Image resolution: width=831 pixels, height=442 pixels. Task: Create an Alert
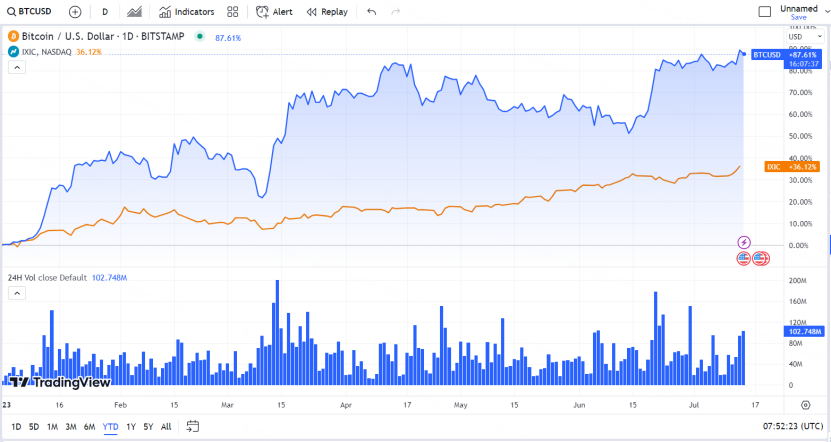coord(274,12)
